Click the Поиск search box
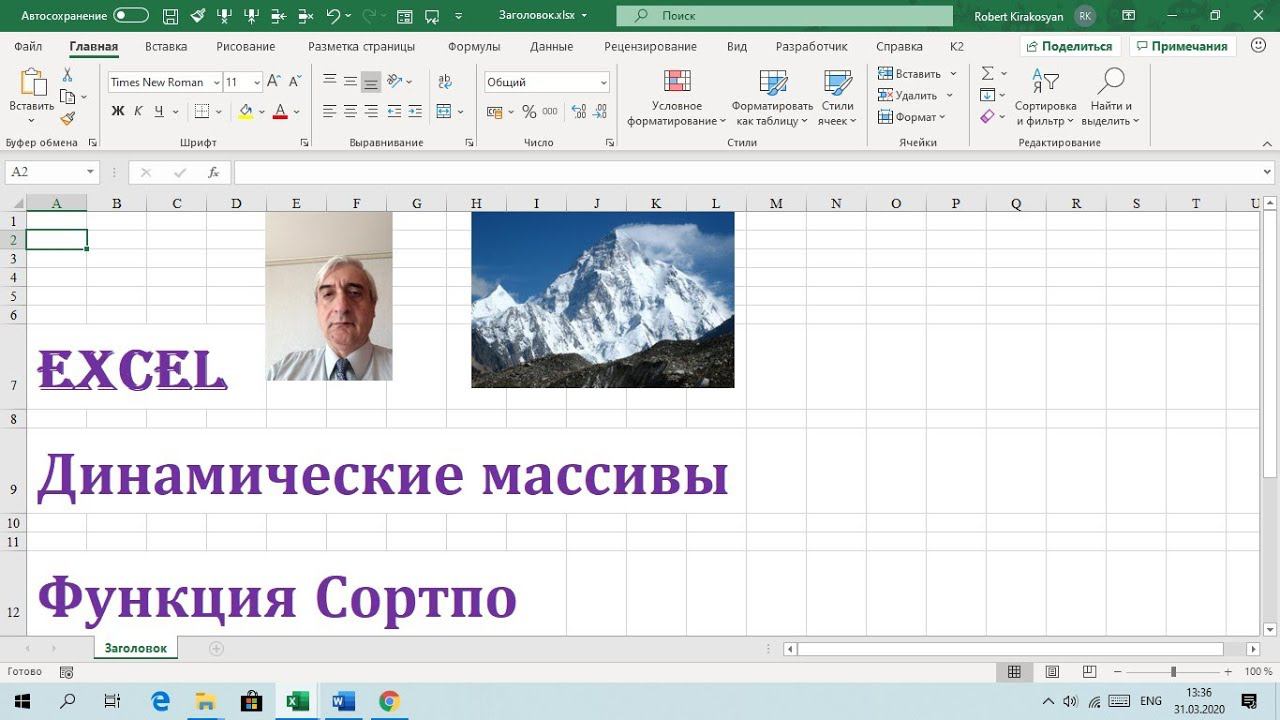1280x720 pixels. click(785, 16)
